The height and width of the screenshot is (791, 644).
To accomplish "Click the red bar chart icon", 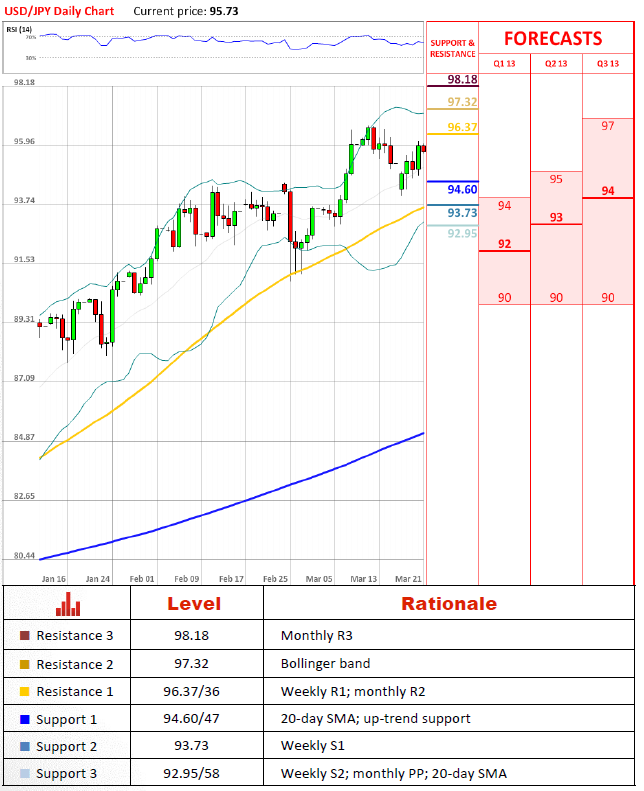I will pyautogui.click(x=68, y=603).
